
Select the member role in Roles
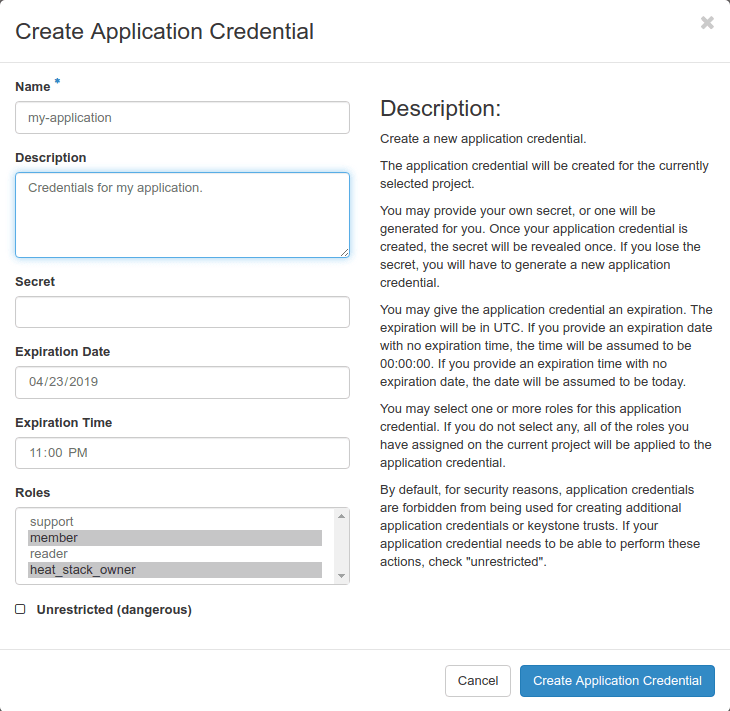click(x=54, y=538)
